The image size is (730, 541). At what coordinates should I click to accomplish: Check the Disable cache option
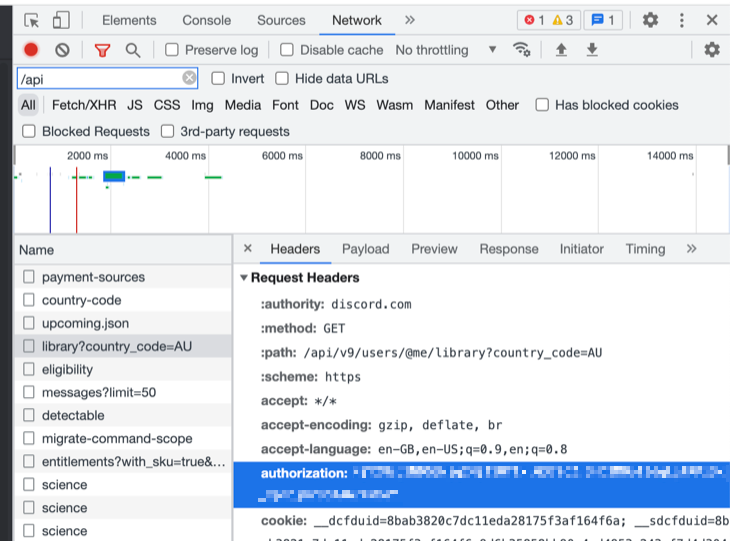(287, 50)
